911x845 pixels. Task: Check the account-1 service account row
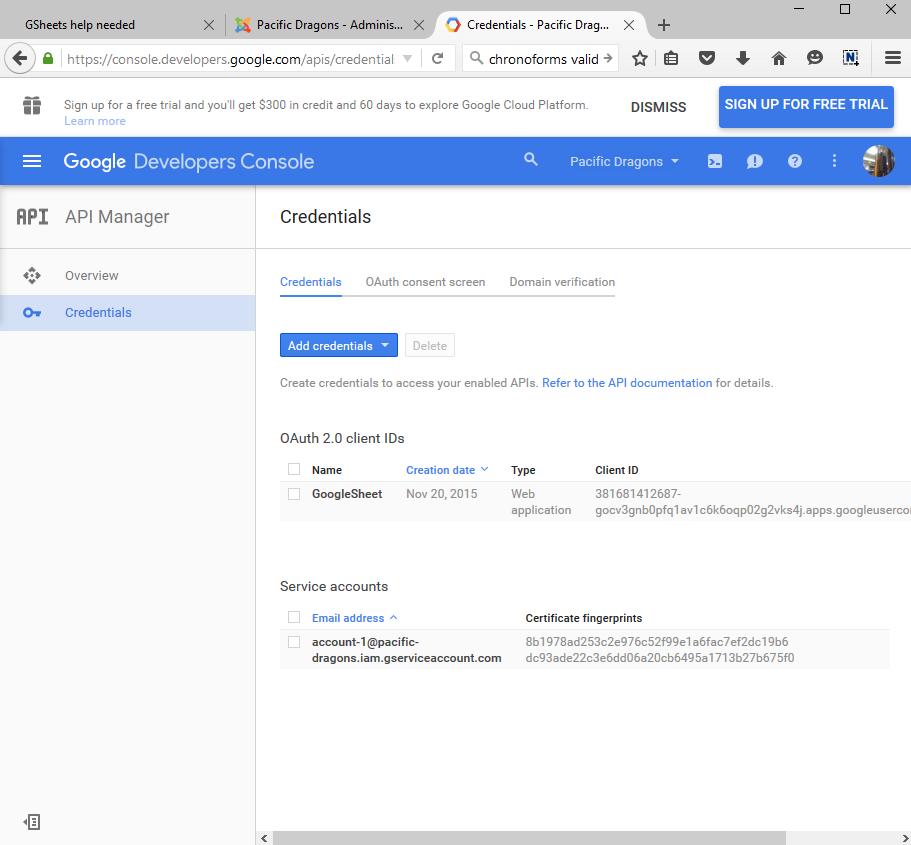click(x=294, y=642)
